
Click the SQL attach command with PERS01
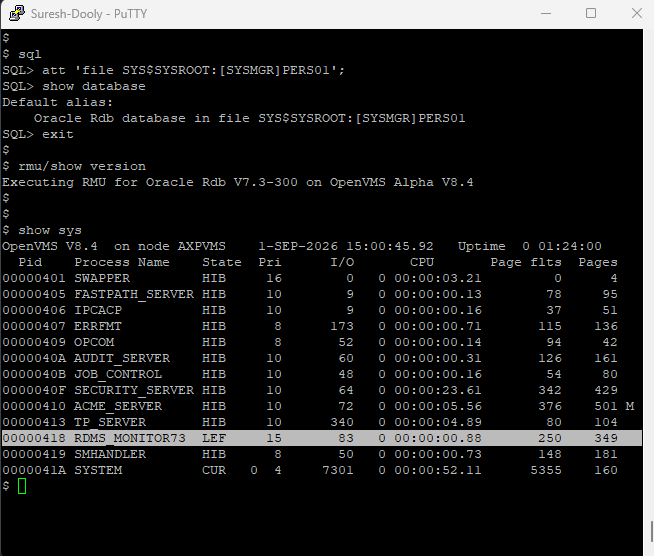(174, 70)
